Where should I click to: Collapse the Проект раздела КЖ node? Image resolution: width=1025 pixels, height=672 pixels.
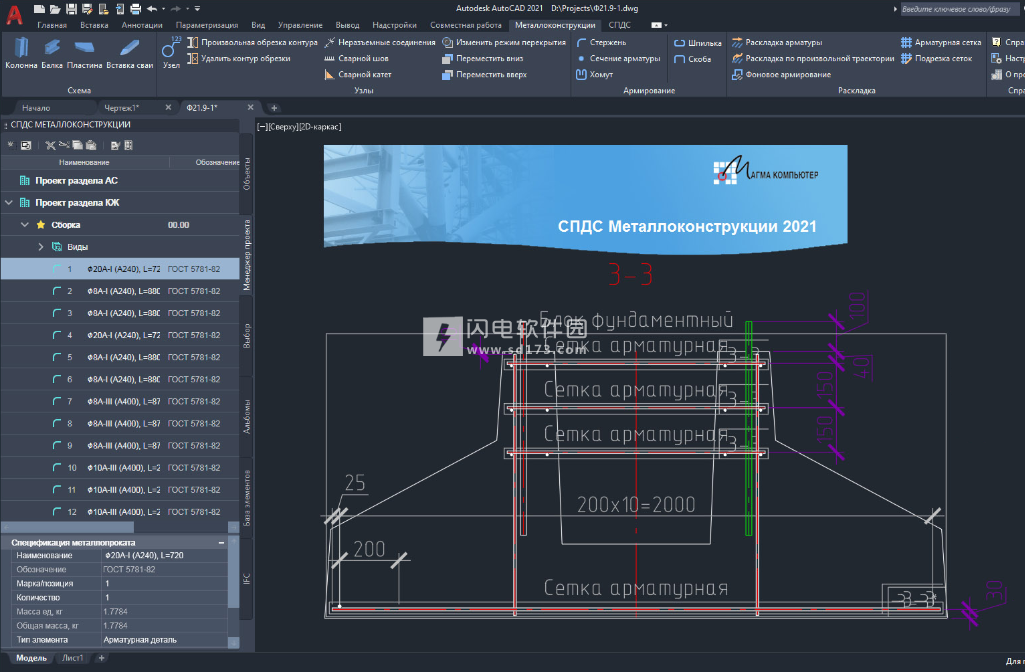point(9,203)
